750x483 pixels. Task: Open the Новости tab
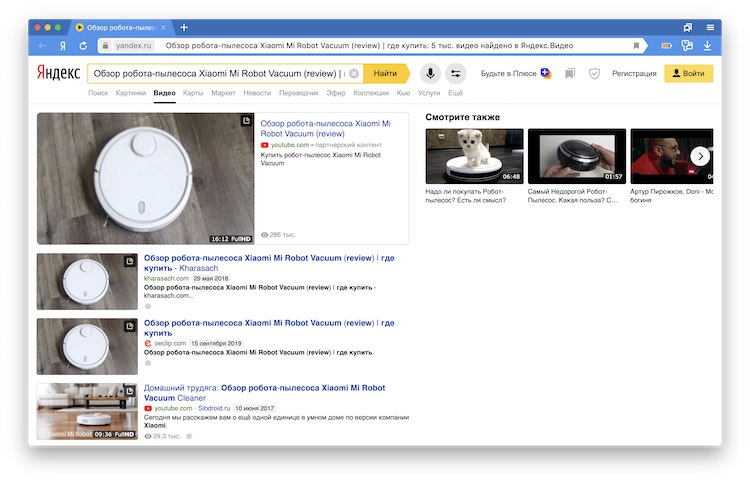tap(257, 93)
